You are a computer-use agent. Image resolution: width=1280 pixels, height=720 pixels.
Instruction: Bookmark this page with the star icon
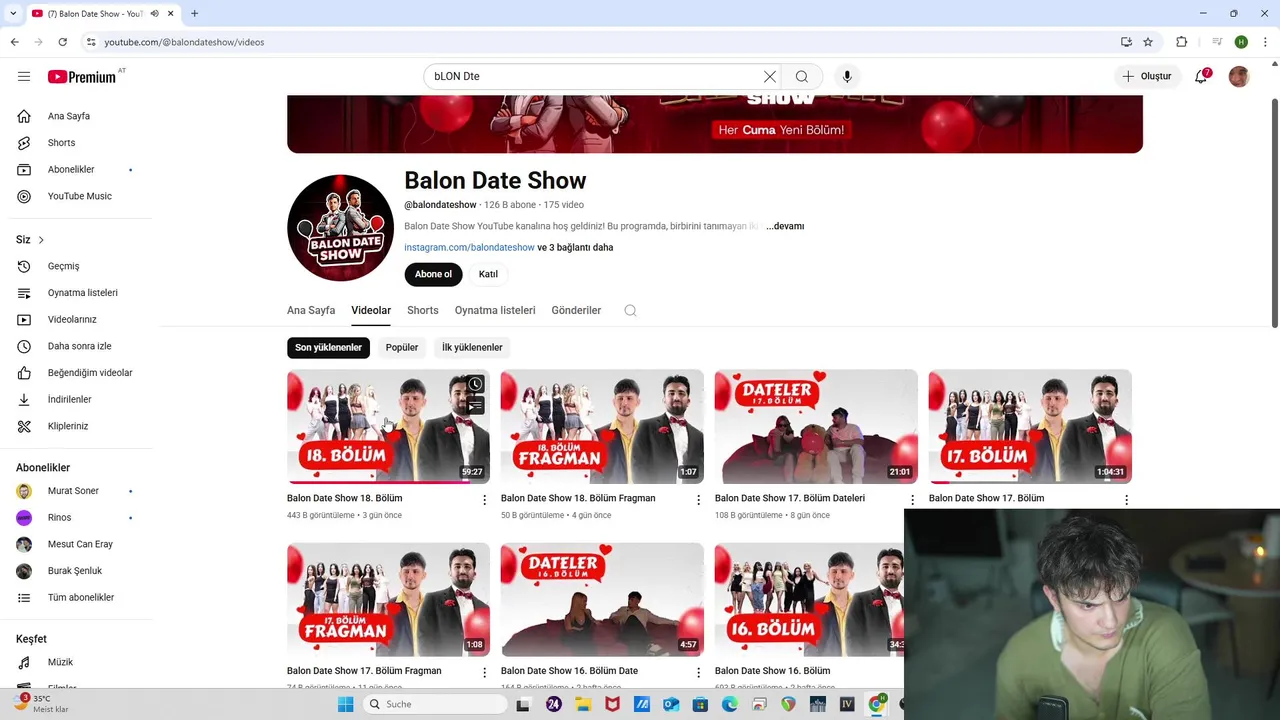pyautogui.click(x=1148, y=42)
